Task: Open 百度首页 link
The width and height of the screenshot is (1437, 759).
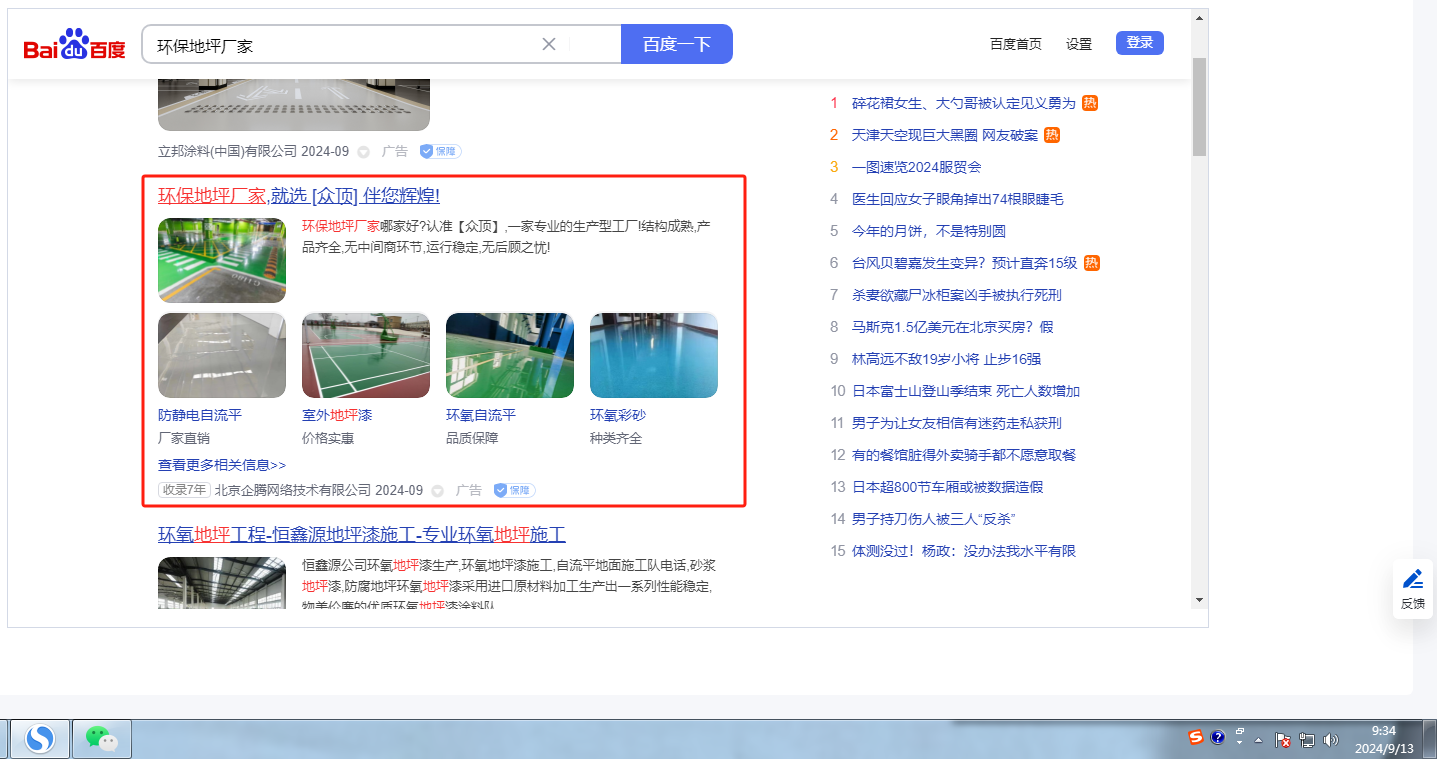Action: tap(1016, 44)
